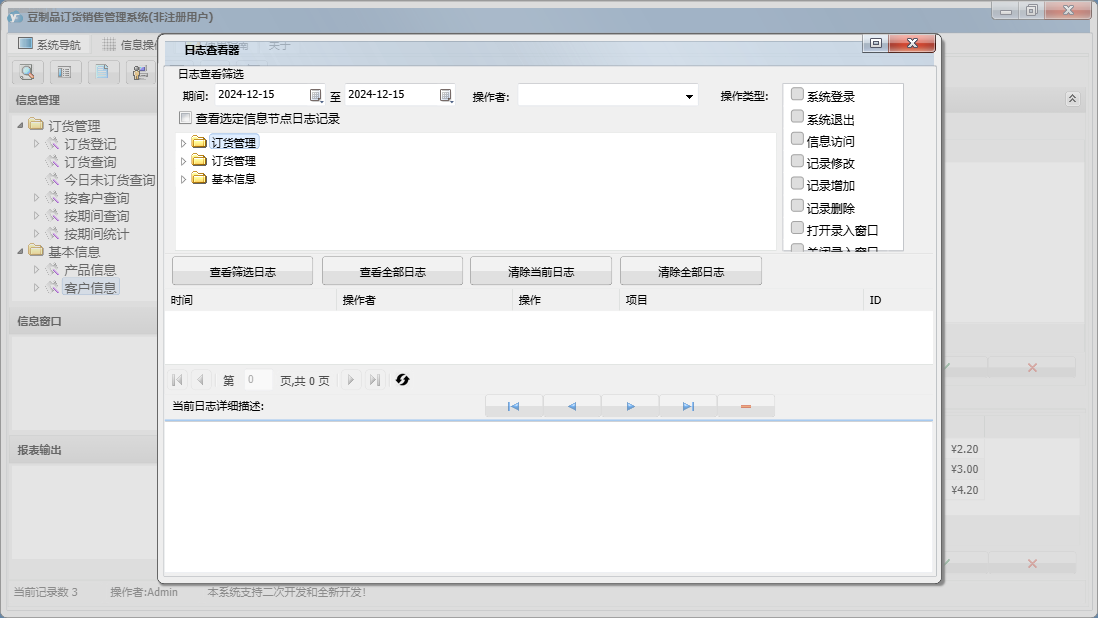Enable the 信息访问 checkbox
1098x618 pixels.
(x=797, y=139)
